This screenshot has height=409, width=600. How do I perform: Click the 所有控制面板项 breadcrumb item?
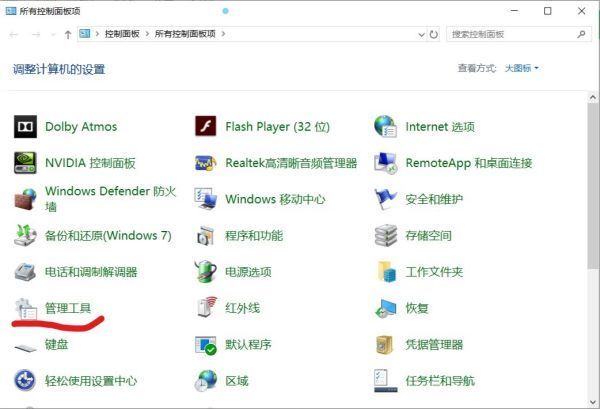(185, 34)
